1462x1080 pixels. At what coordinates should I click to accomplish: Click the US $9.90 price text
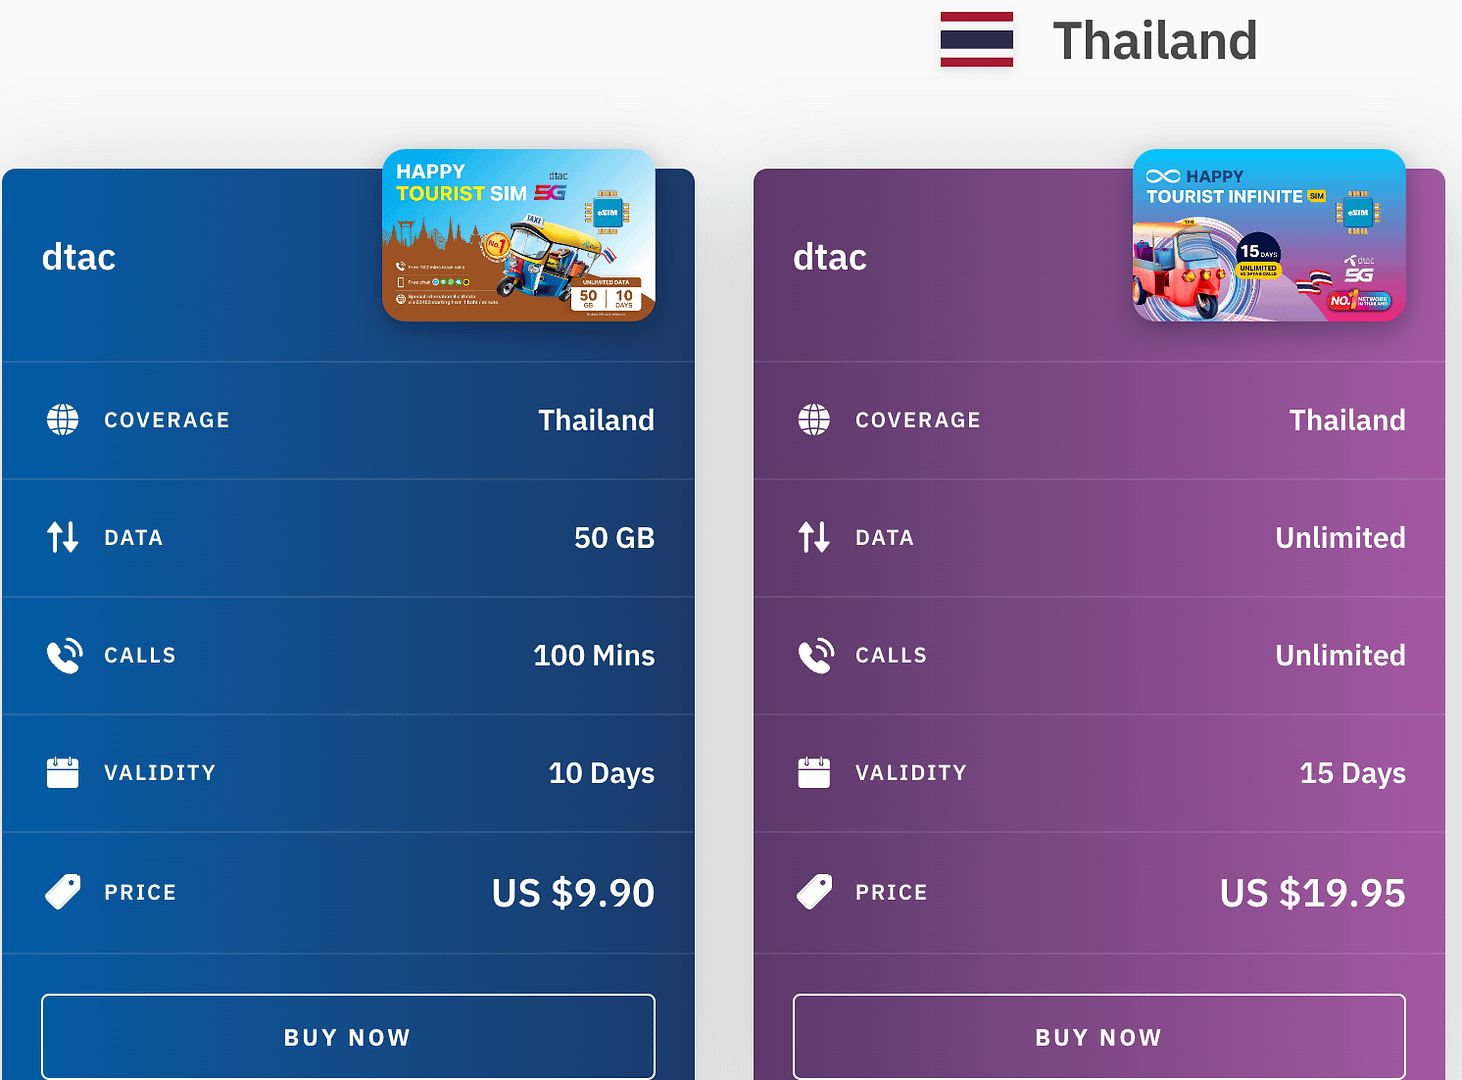(x=573, y=893)
